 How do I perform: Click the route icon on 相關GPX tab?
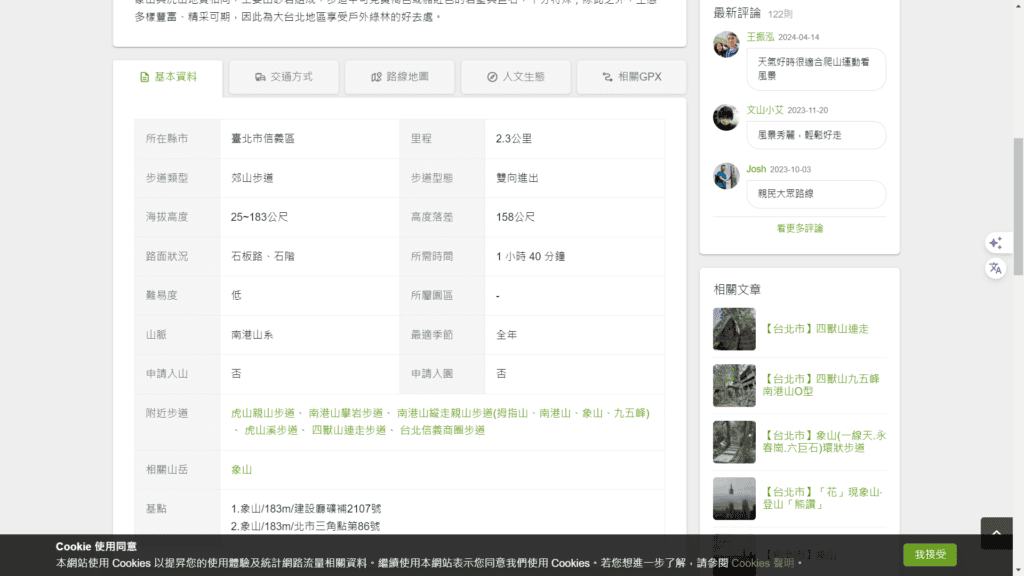click(607, 77)
